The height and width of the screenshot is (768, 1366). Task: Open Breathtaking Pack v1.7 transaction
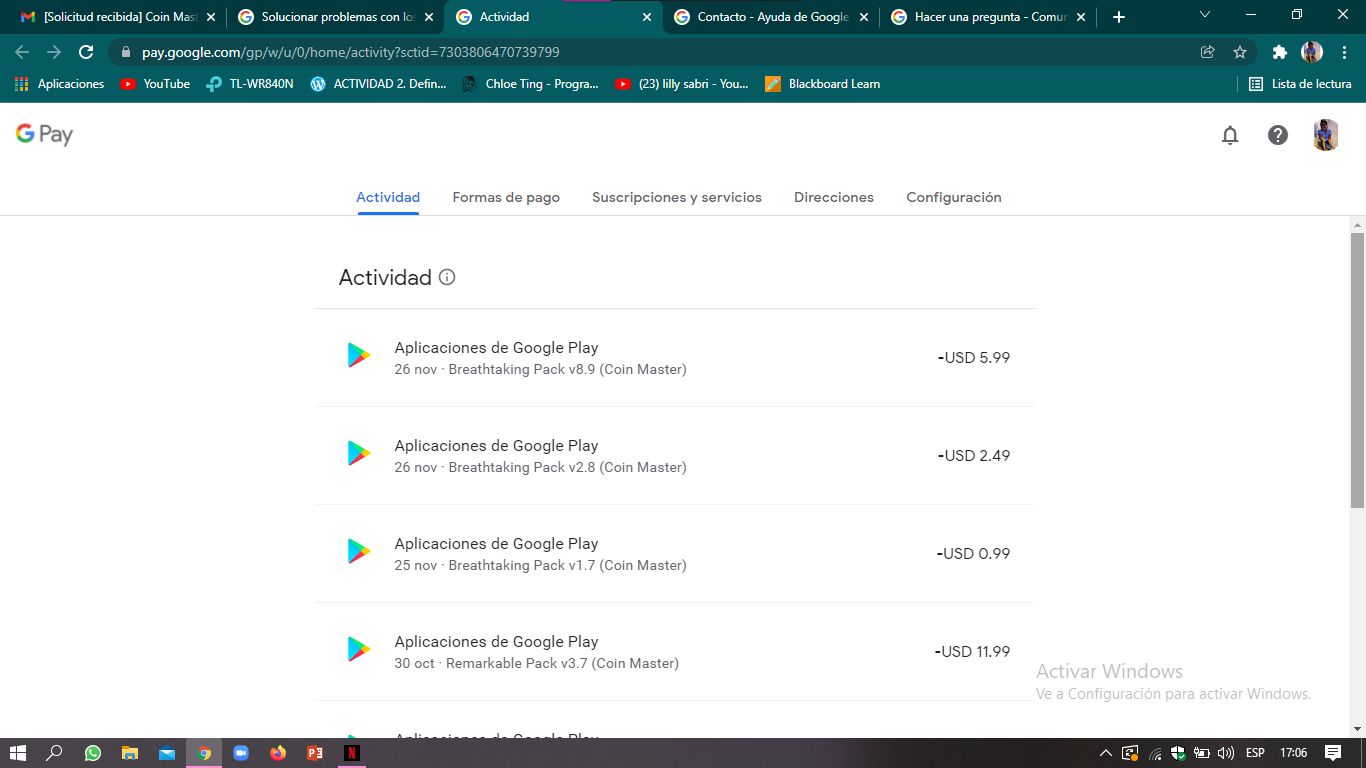[x=675, y=554]
